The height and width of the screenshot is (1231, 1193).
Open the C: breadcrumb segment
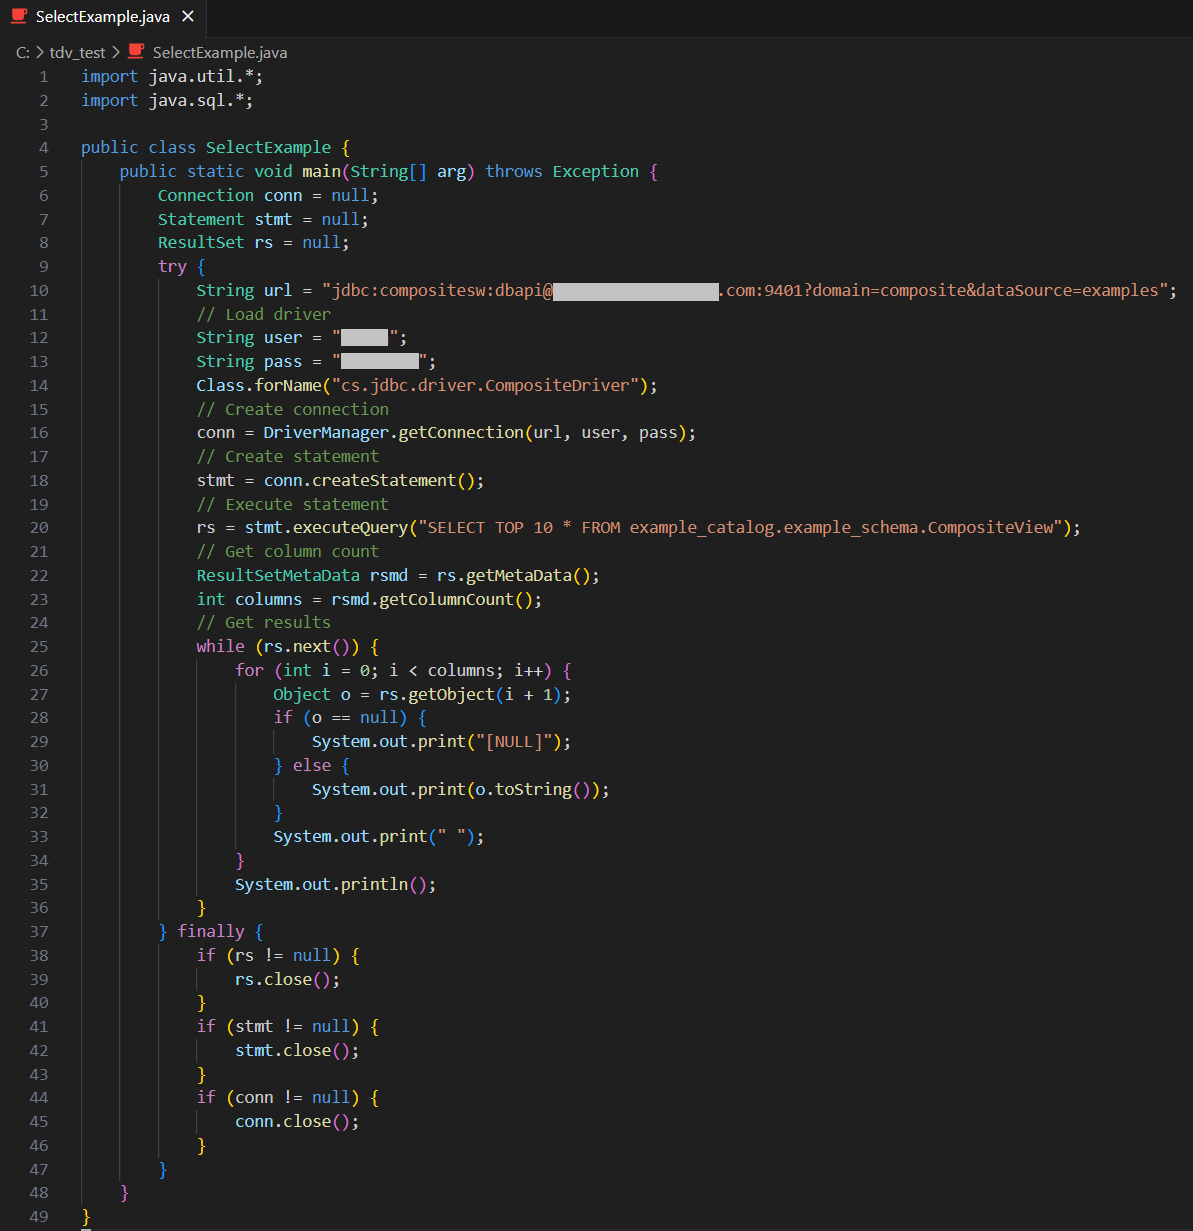[x=23, y=52]
